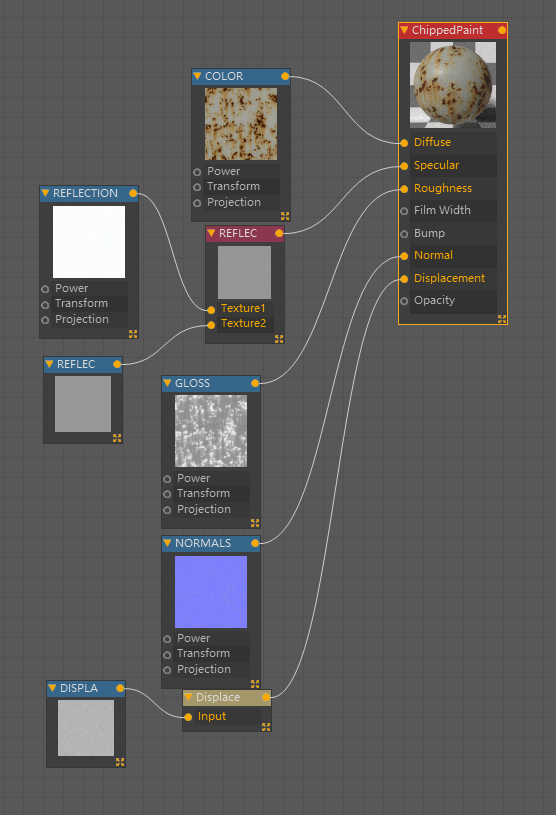The height and width of the screenshot is (815, 556).
Task: Select the Roughness slot on ChippedPaint
Action: click(x=453, y=188)
